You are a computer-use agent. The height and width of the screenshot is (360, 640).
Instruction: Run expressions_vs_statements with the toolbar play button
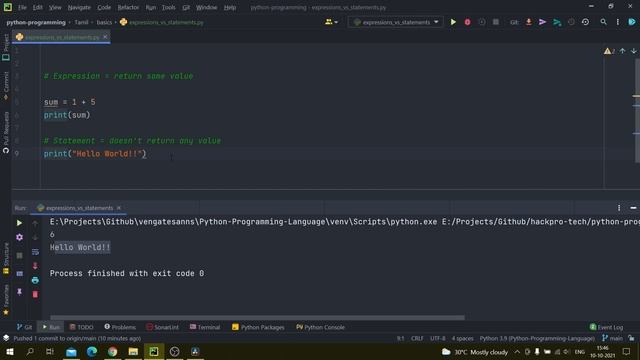click(453, 22)
